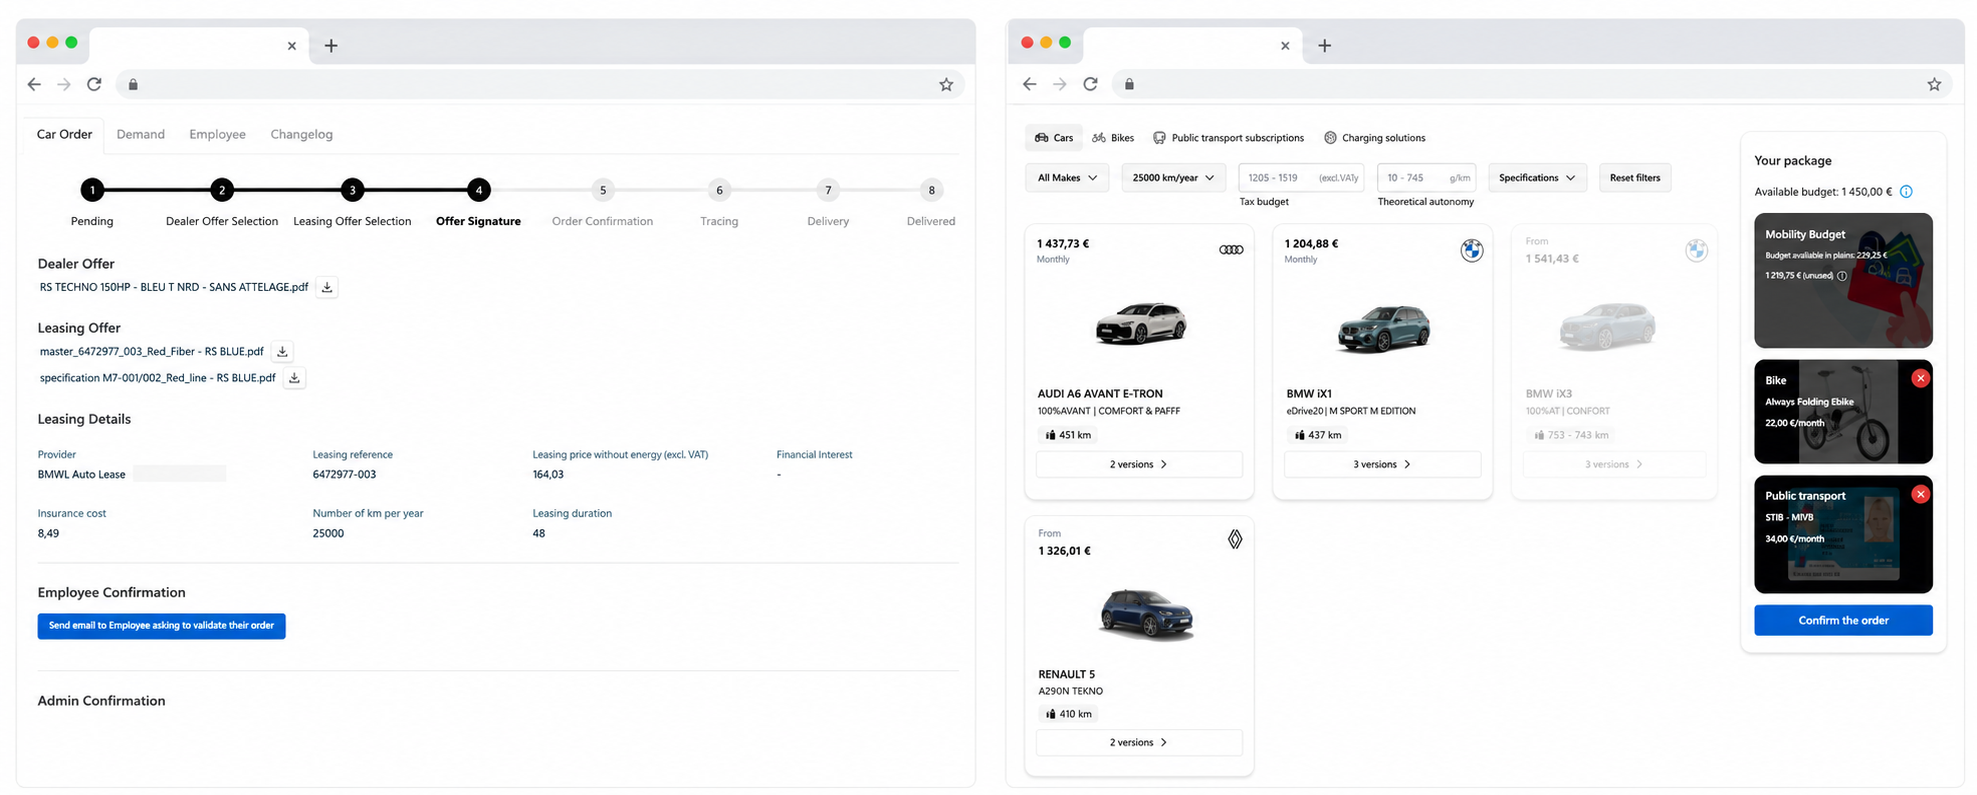The width and height of the screenshot is (1977, 795).
Task: Open the Changelog tab
Action: [x=301, y=134]
